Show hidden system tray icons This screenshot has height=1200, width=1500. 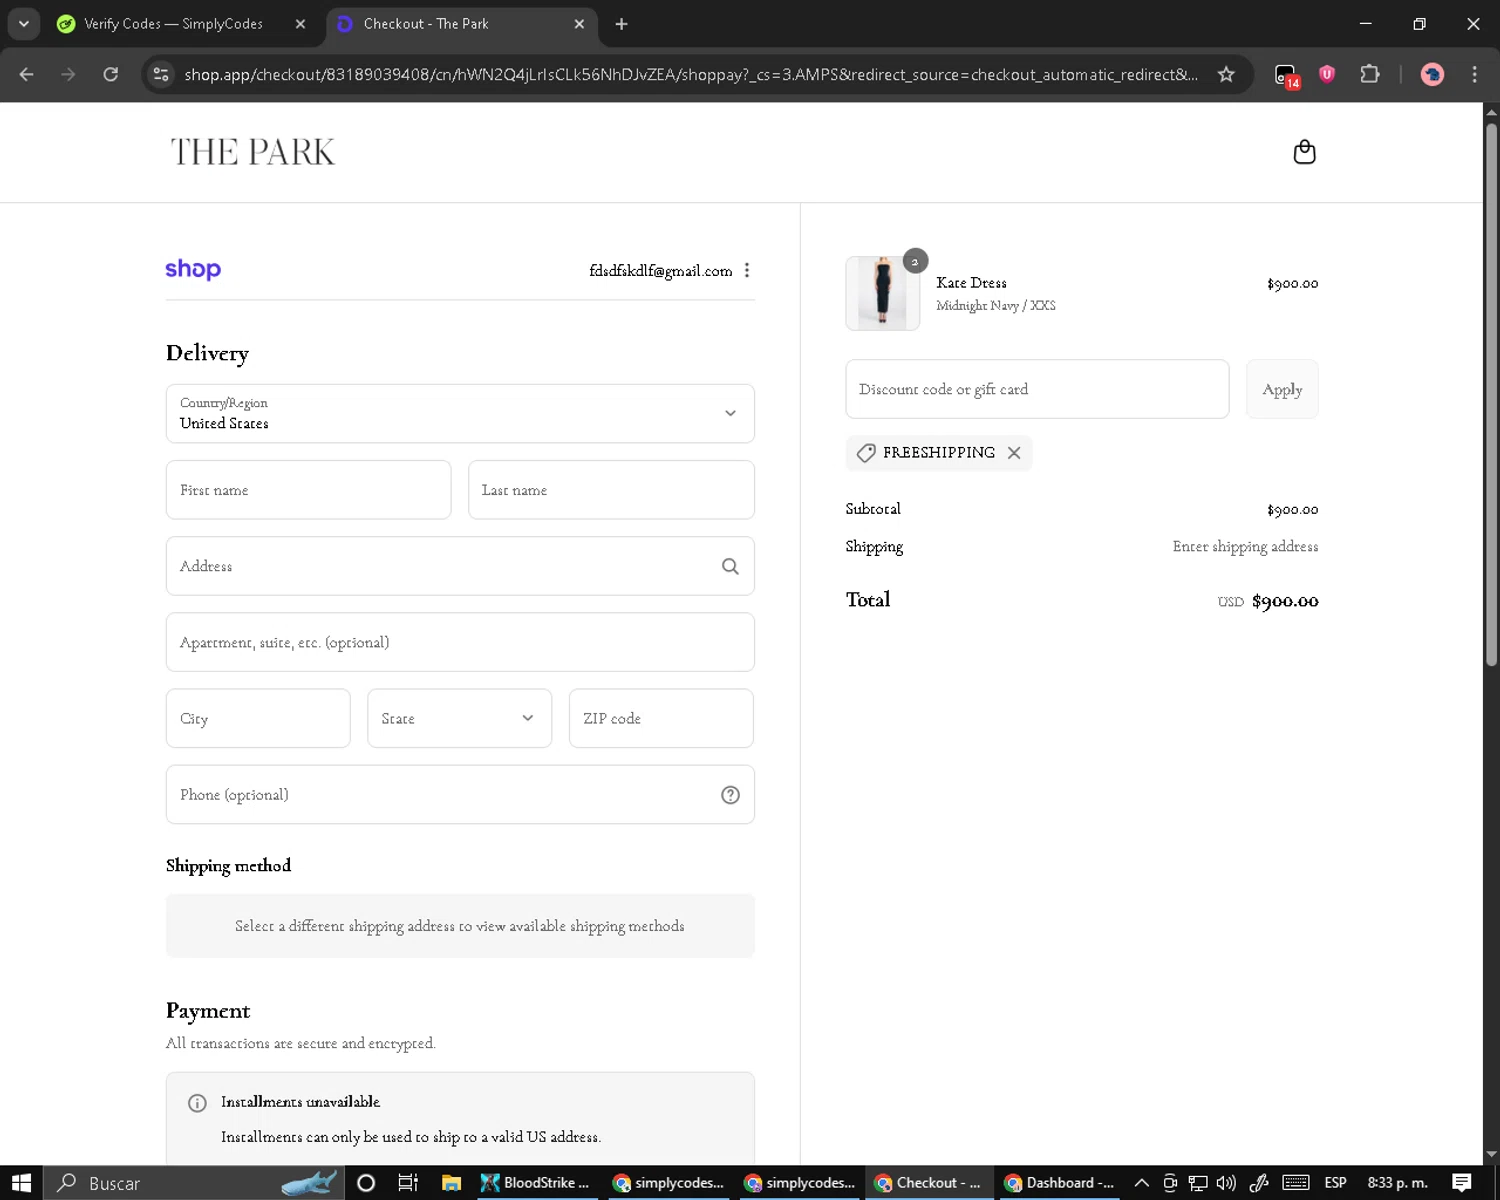pos(1141,1183)
